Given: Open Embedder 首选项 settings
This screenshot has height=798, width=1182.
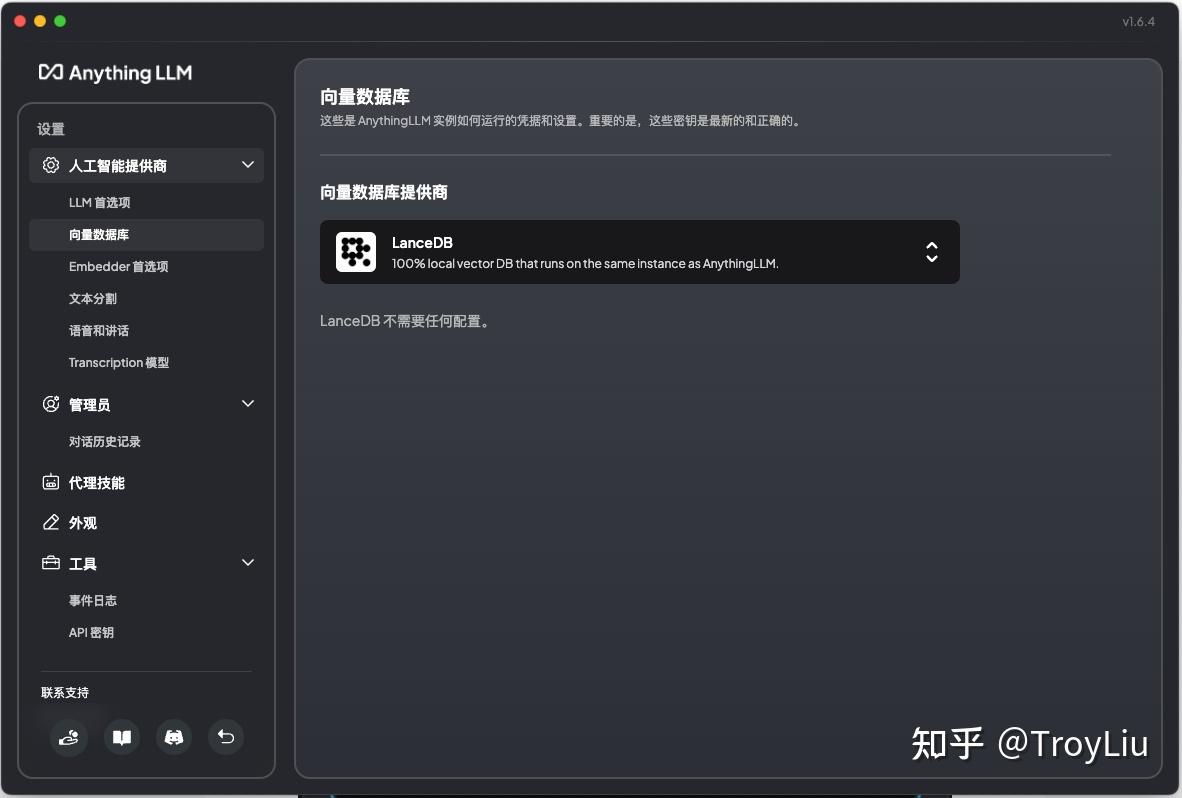Looking at the screenshot, I should coord(118,267).
